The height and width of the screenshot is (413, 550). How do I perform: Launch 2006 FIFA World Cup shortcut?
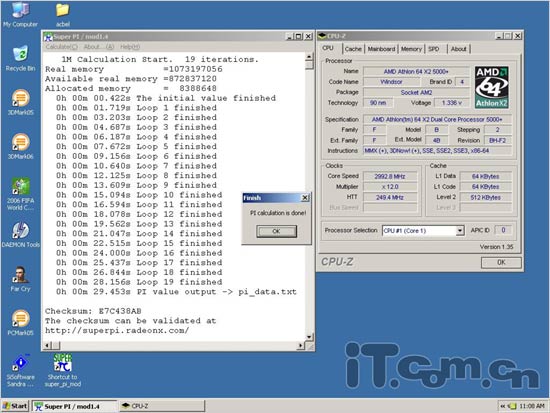coord(20,194)
